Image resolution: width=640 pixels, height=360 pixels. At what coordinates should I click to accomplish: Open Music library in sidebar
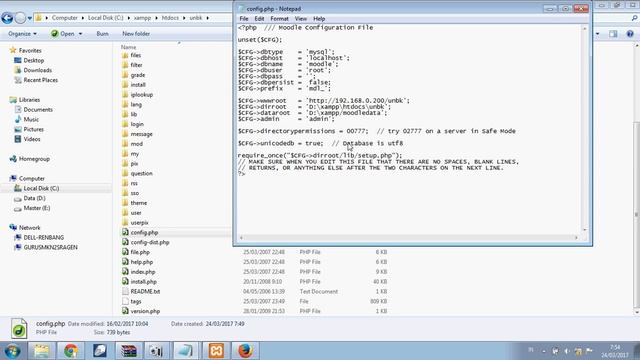click(31, 119)
